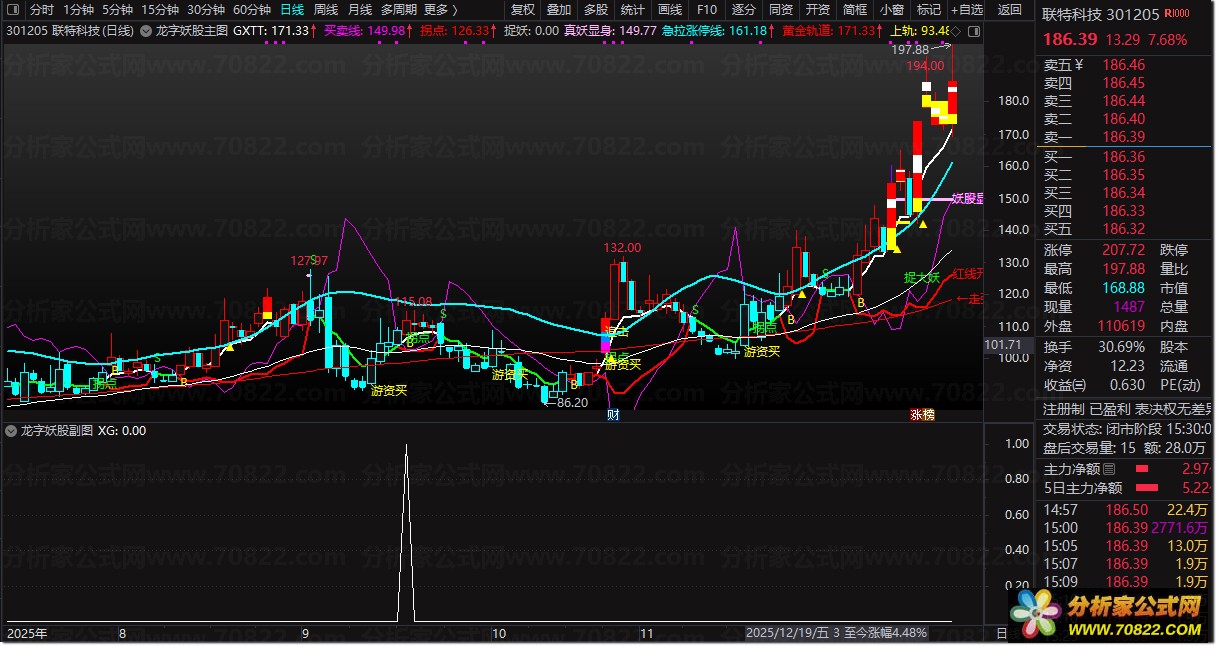Click the 卖五 price 186.46
Viewport: 1218px width, 646px height.
coord(1124,65)
